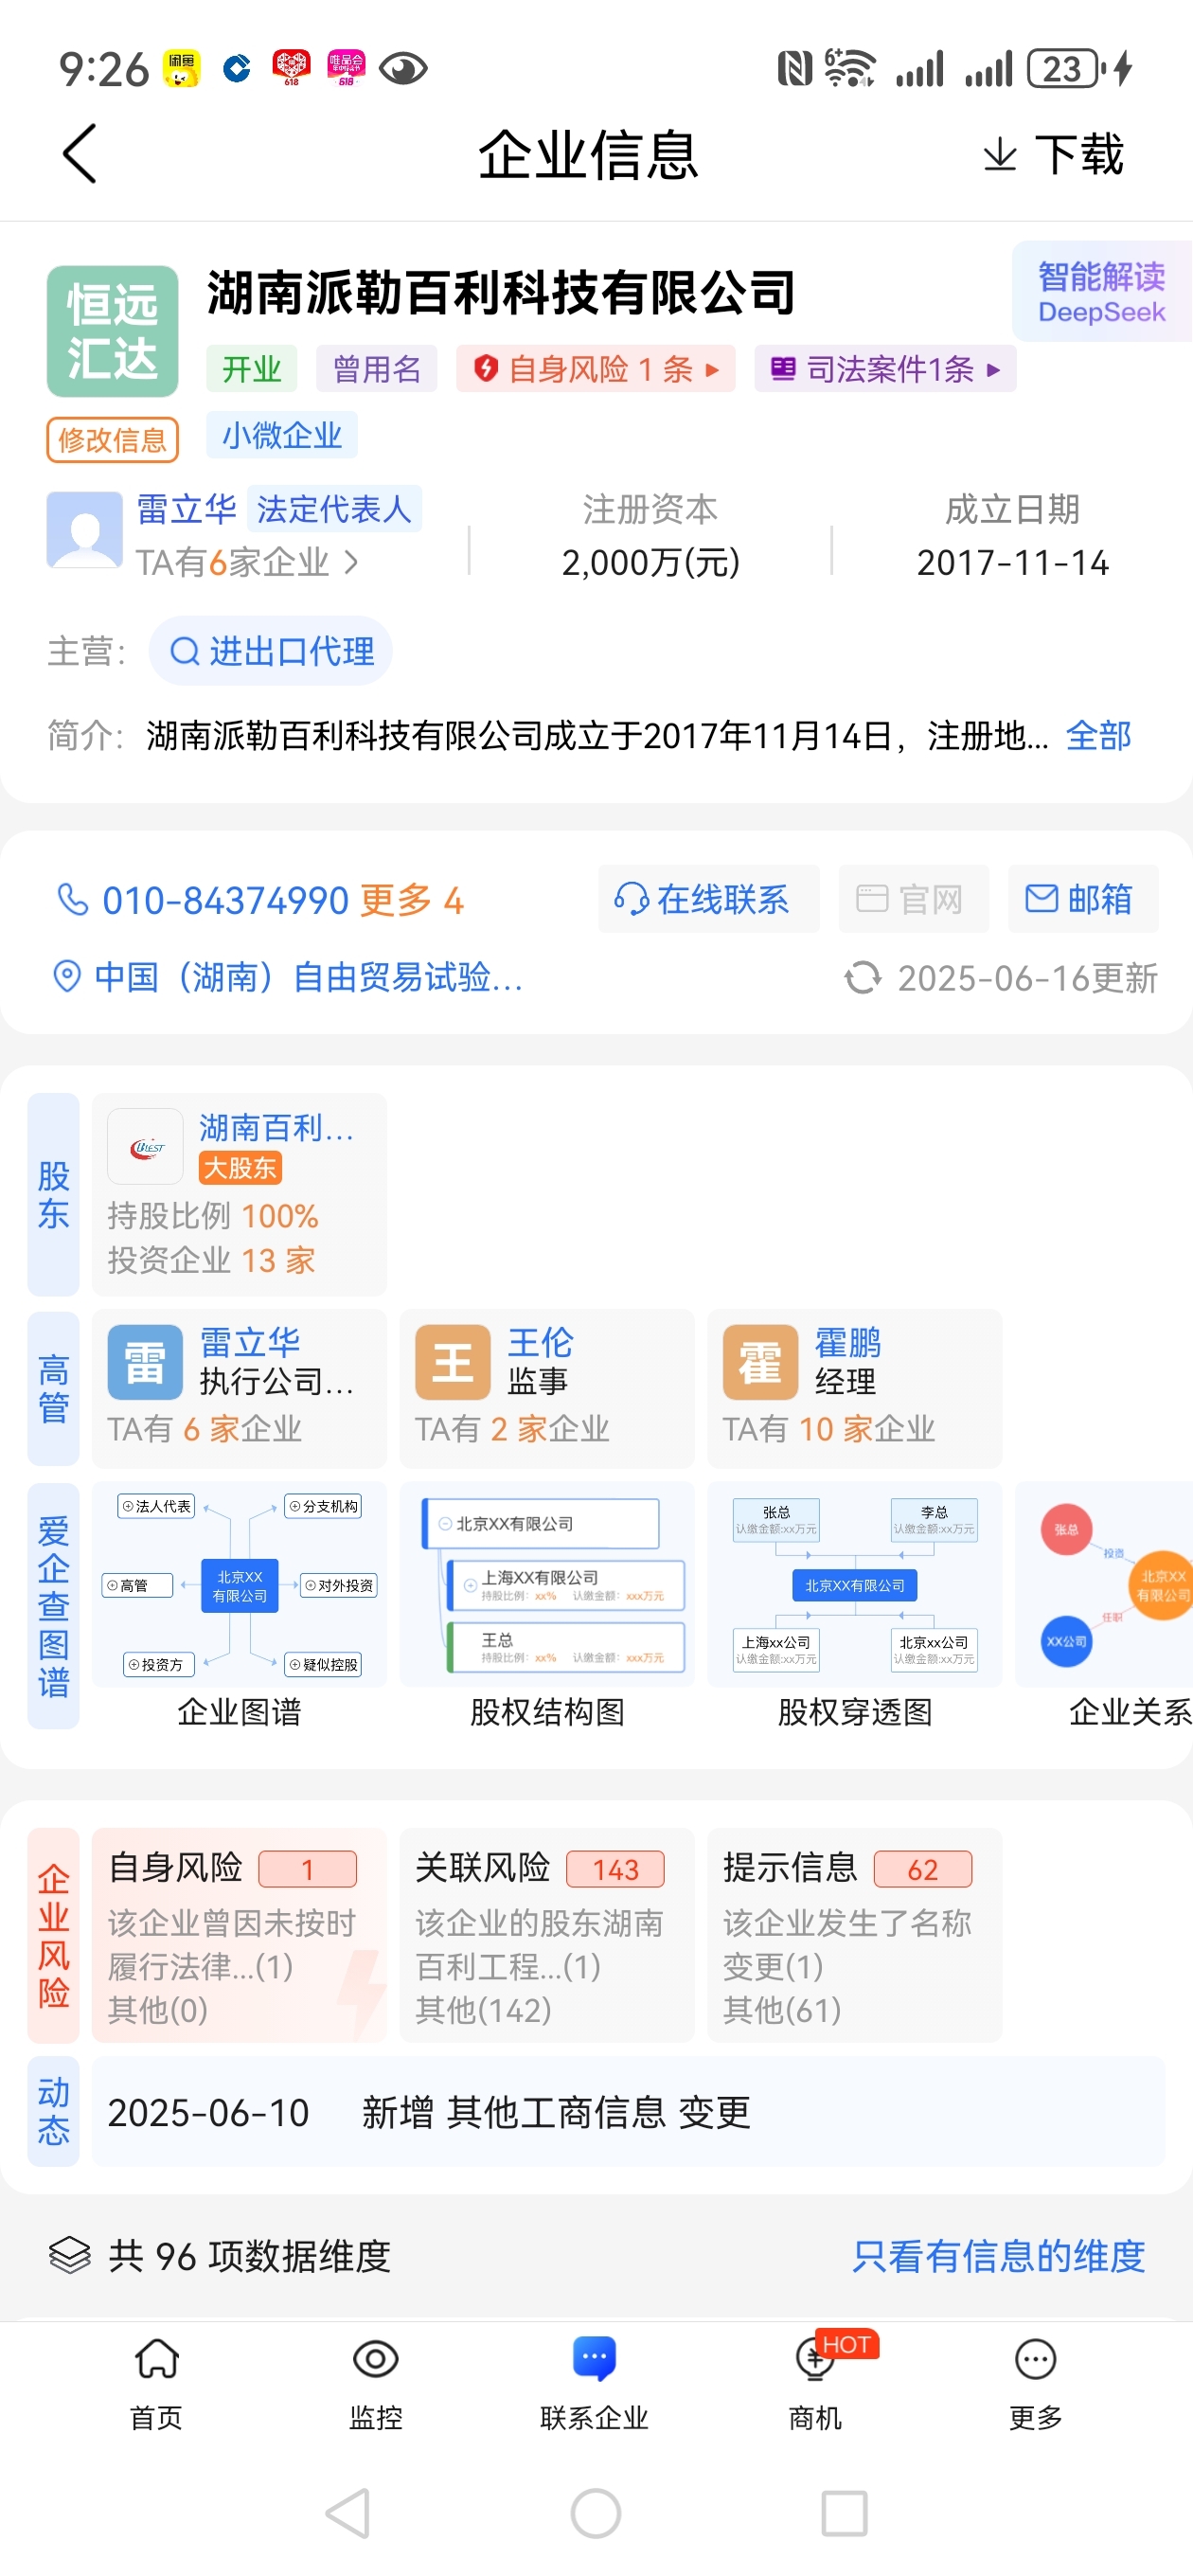Tap the 恒远汇达 company logo
1193x2576 pixels.
tap(112, 331)
